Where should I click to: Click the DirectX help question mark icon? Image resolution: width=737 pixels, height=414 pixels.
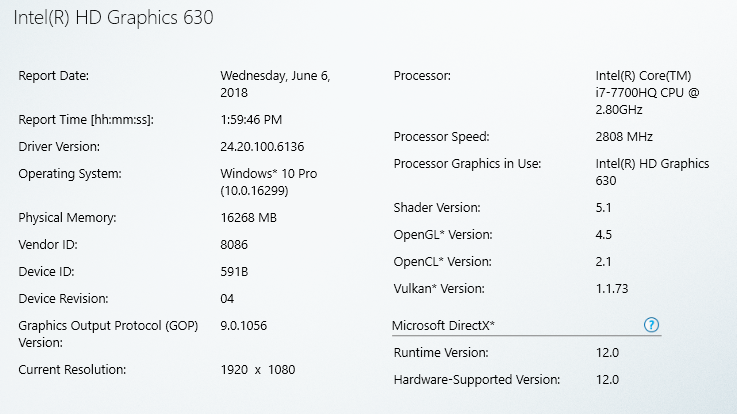(651, 325)
